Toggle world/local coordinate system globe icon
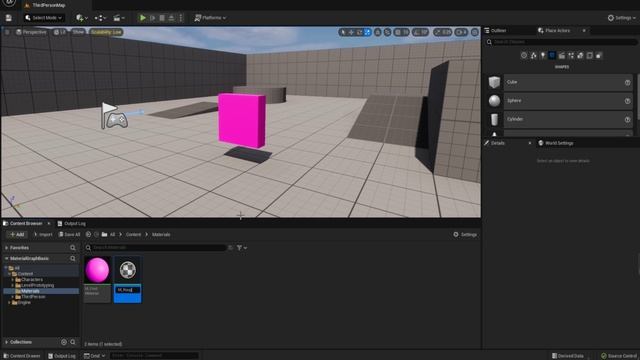 click(378, 32)
